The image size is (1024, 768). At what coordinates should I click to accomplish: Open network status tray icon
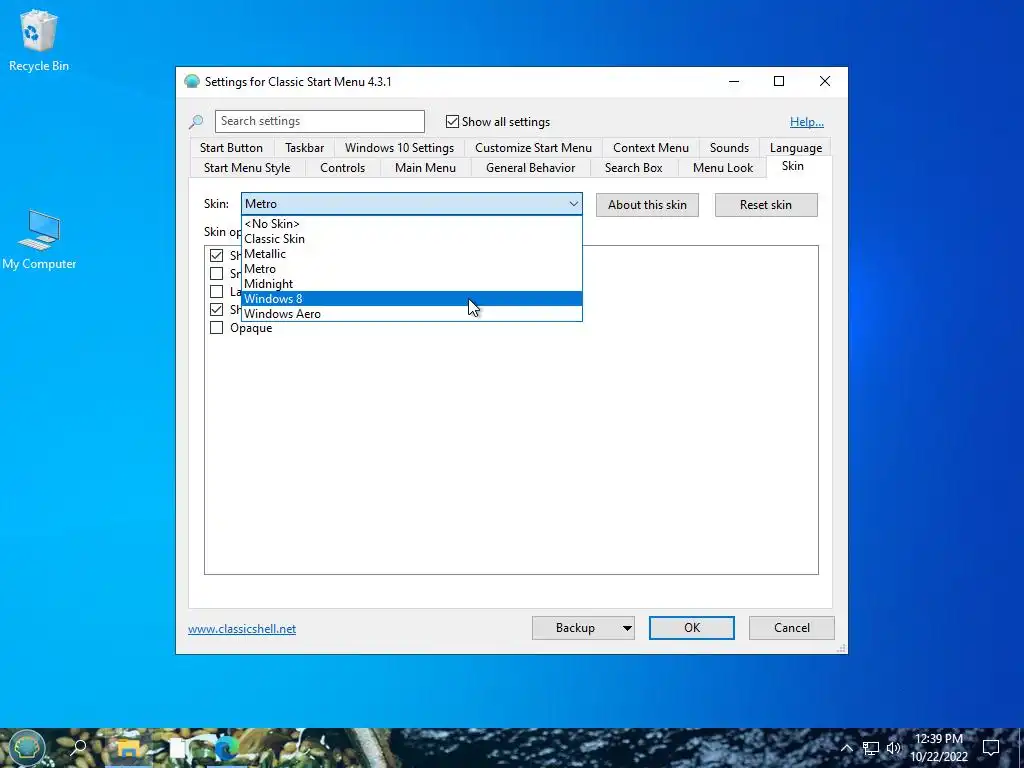[871, 748]
